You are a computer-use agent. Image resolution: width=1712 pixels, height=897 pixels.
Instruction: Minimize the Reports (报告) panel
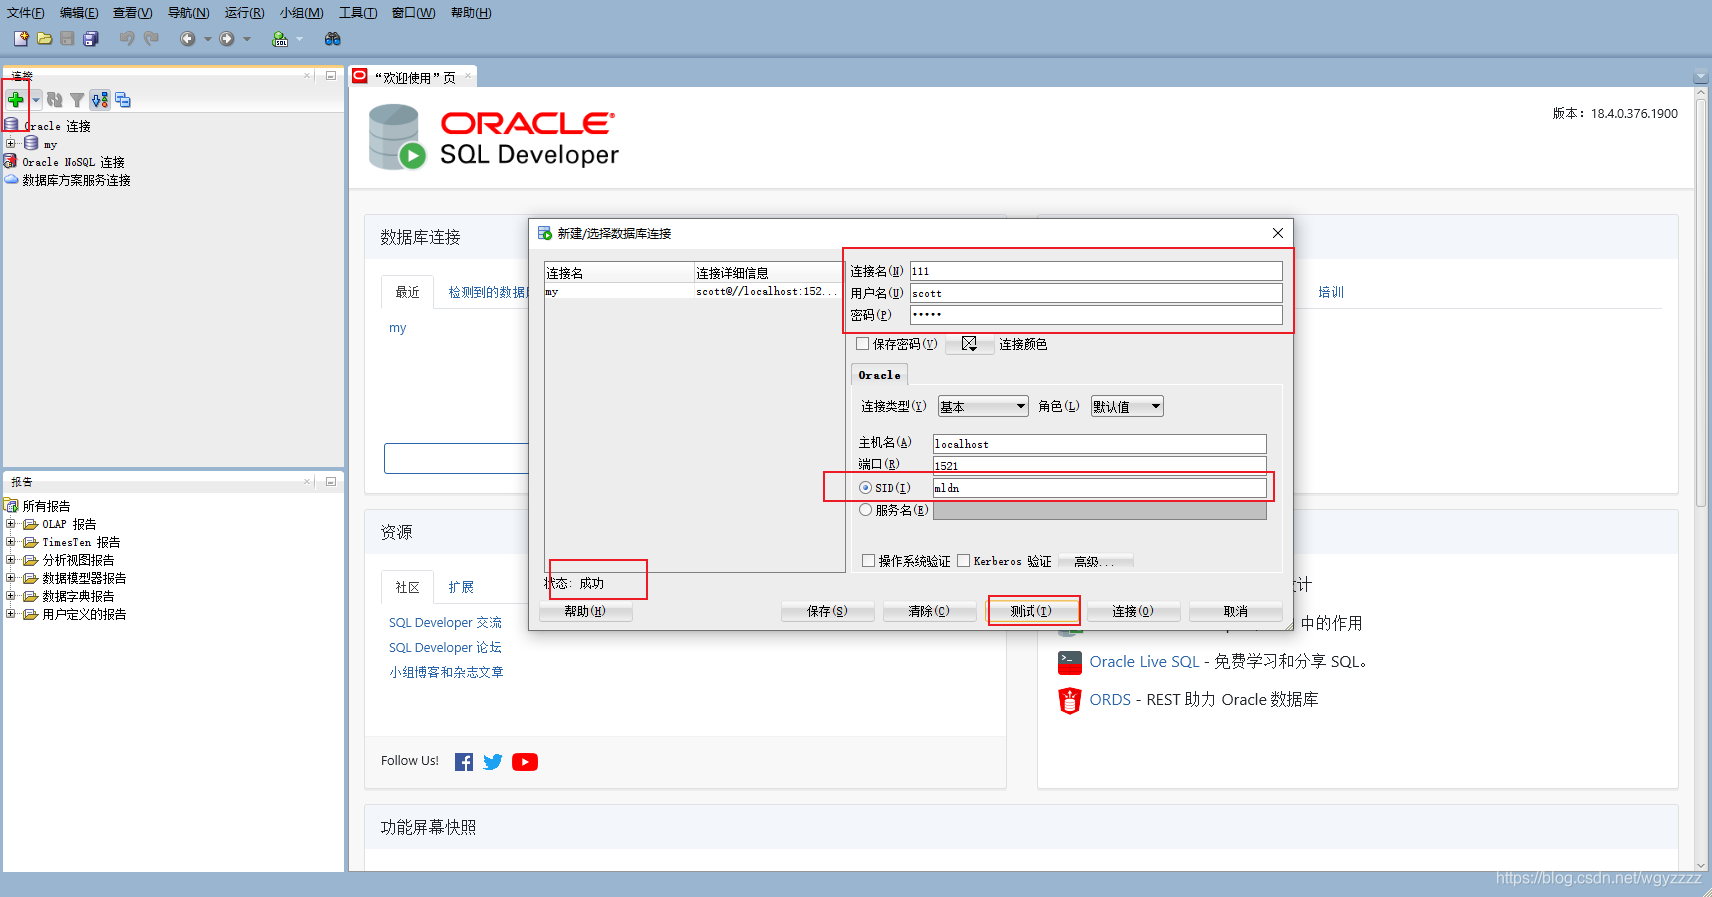(x=330, y=481)
